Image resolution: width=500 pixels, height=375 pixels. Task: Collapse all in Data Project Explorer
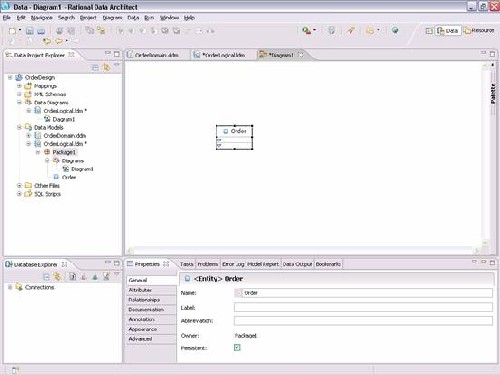click(x=95, y=68)
